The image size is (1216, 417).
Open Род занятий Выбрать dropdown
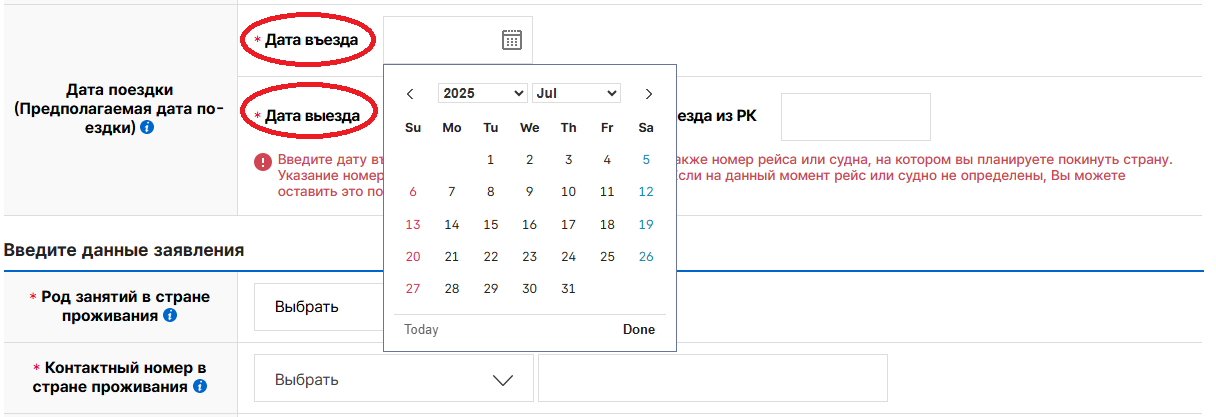click(319, 306)
